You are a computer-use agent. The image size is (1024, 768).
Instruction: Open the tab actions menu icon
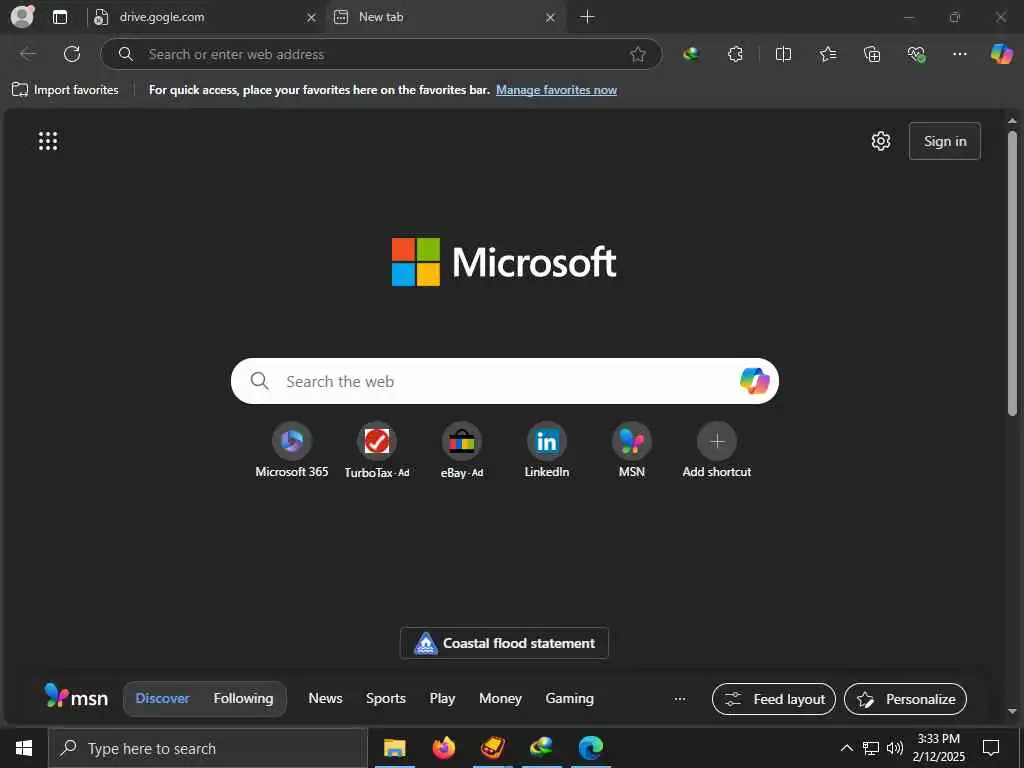59,17
